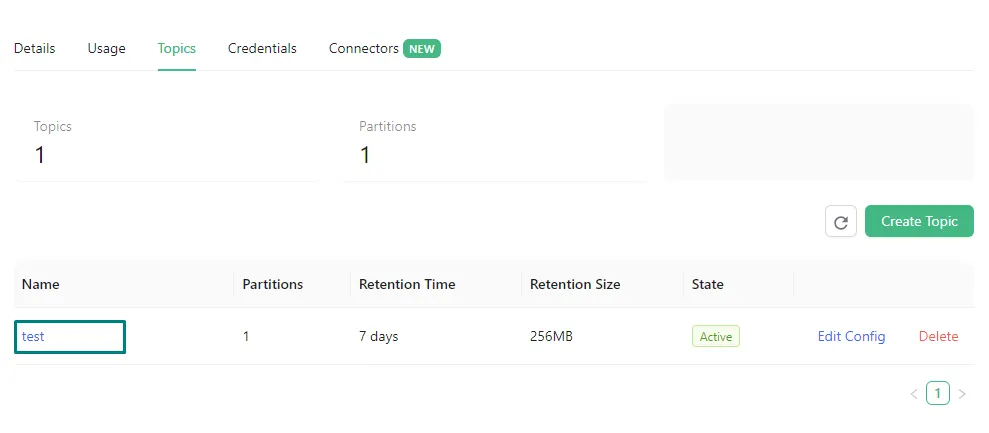Open the Credentials tab
The width and height of the screenshot is (989, 433).
pos(262,48)
